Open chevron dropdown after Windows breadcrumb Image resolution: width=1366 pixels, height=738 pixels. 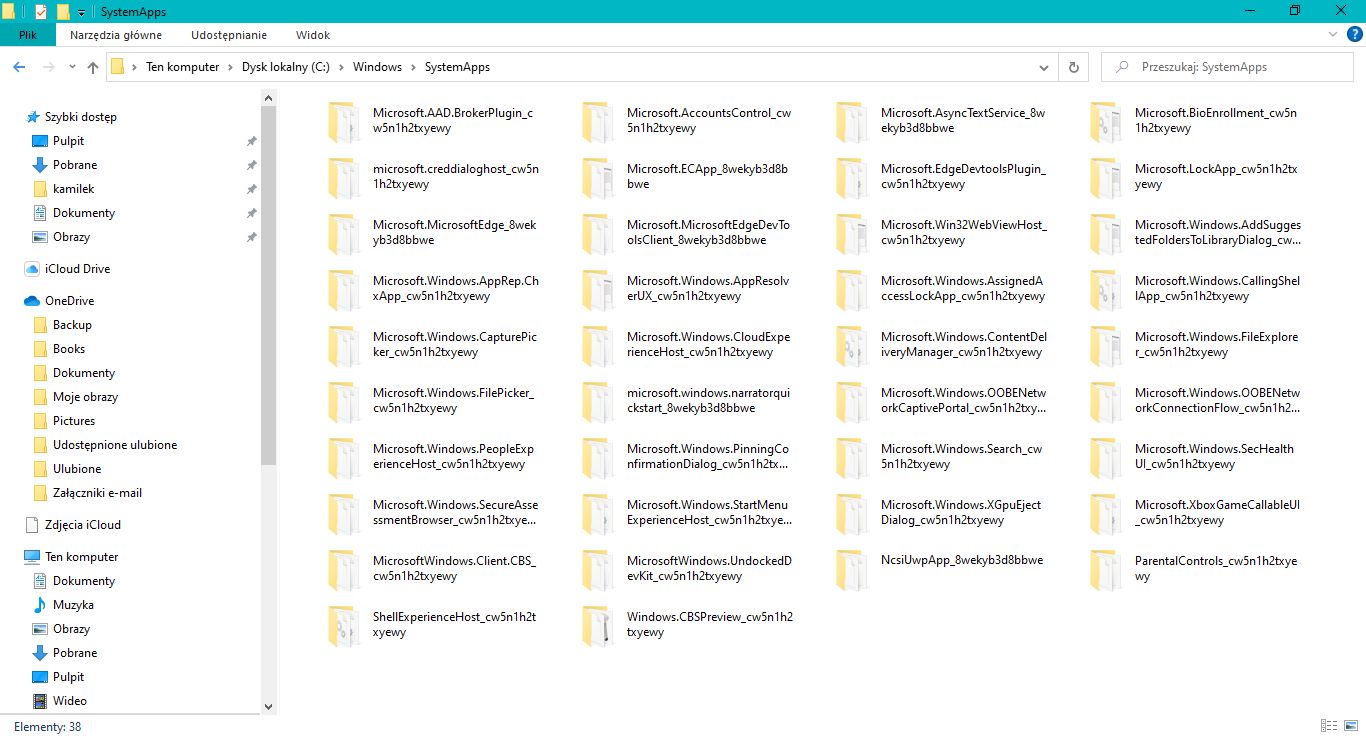pyautogui.click(x=413, y=67)
